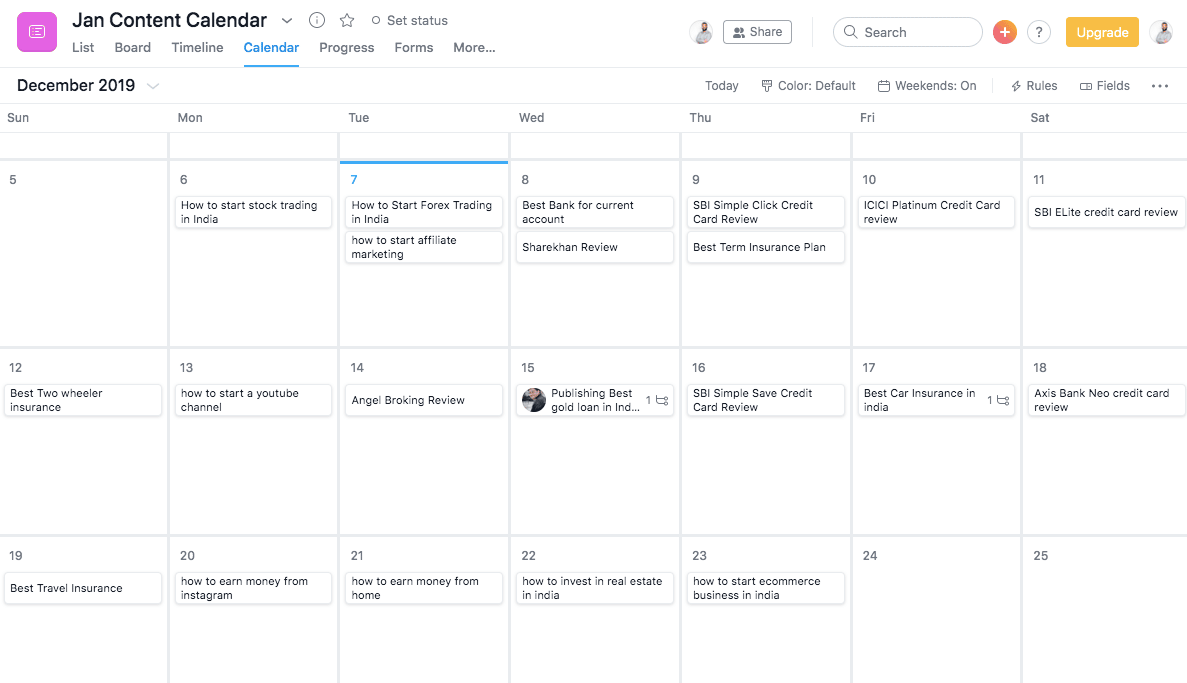
Task: Click the Upgrade button
Action: tap(1102, 32)
